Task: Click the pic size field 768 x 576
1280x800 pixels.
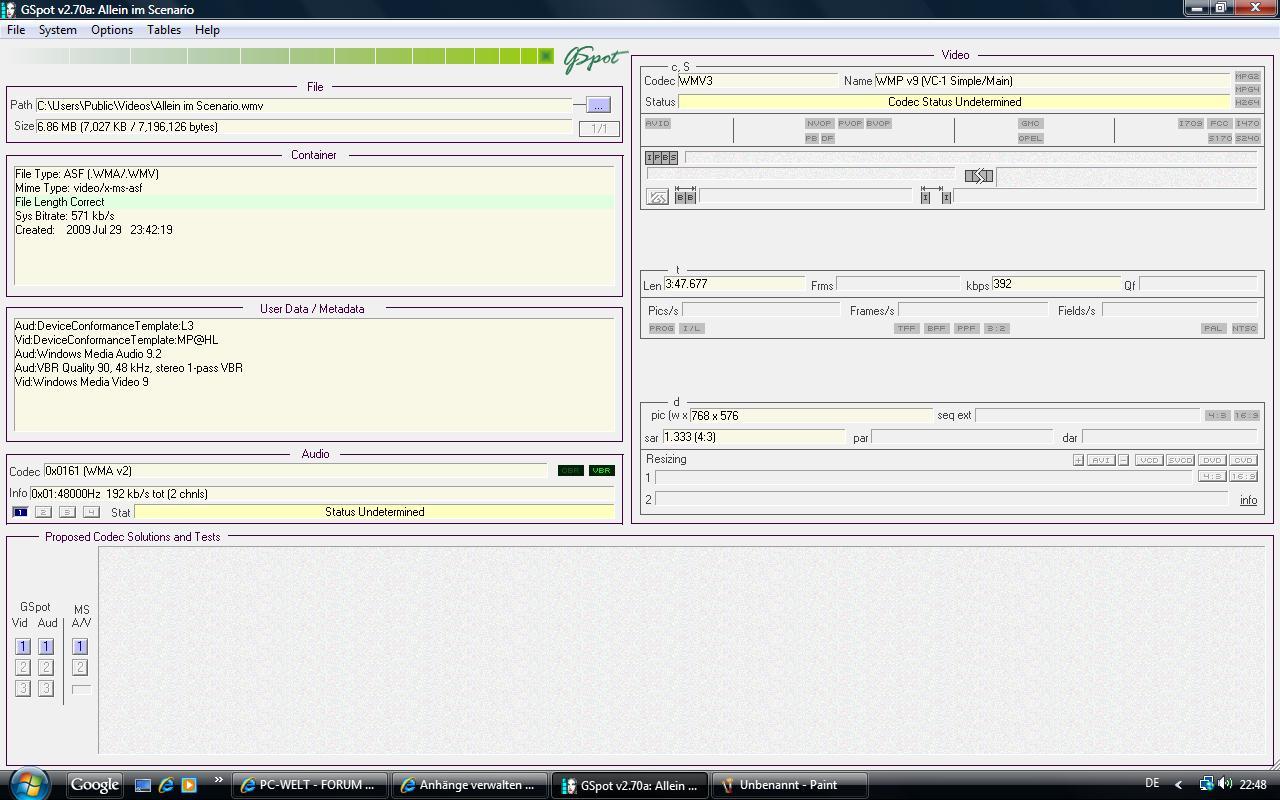Action: [x=810, y=415]
